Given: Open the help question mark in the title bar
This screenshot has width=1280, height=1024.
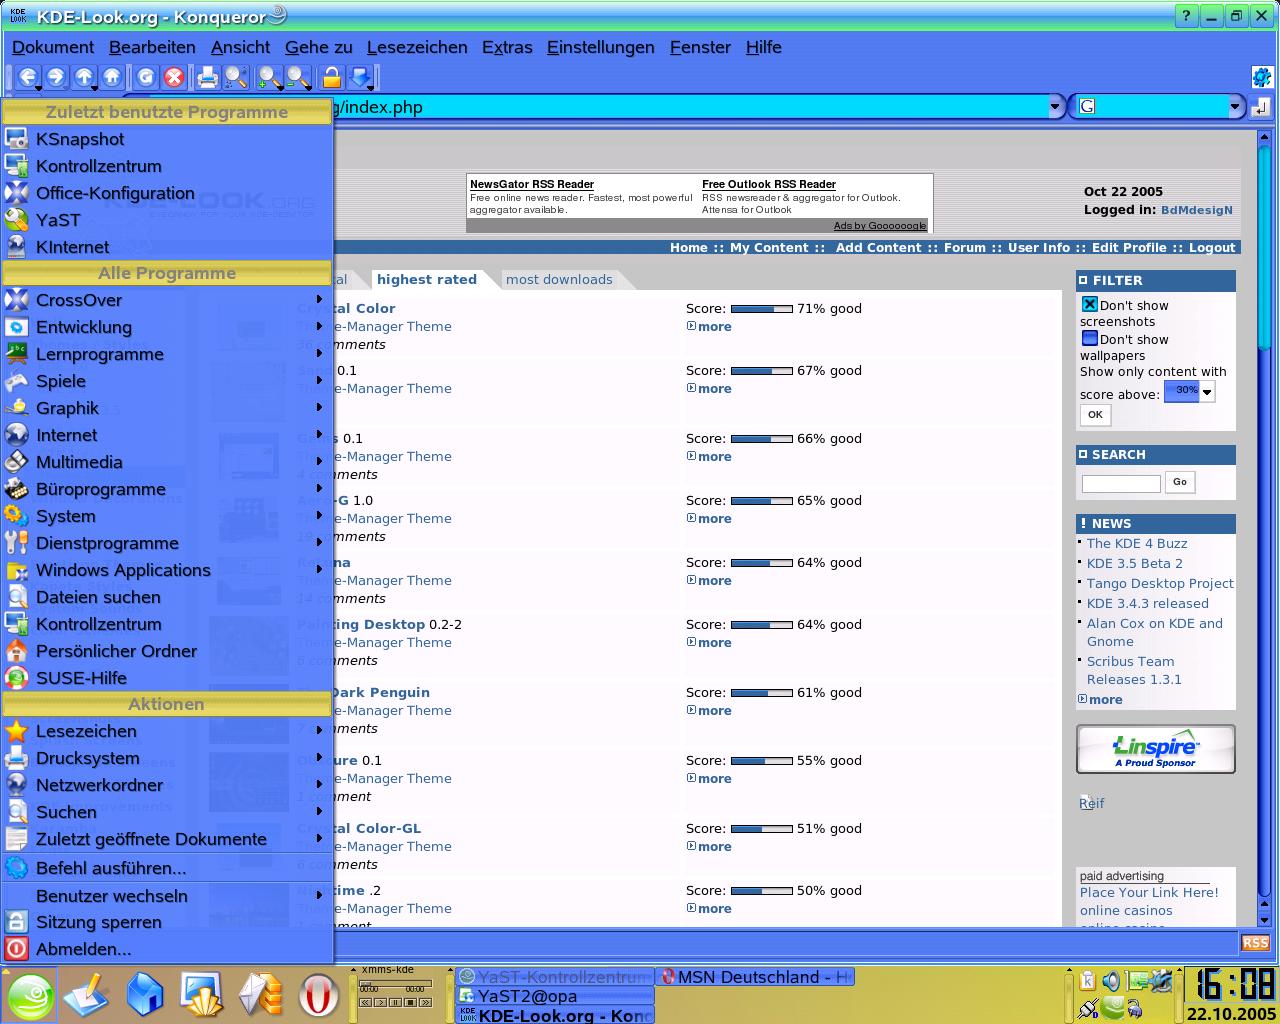Looking at the screenshot, I should (1186, 15).
